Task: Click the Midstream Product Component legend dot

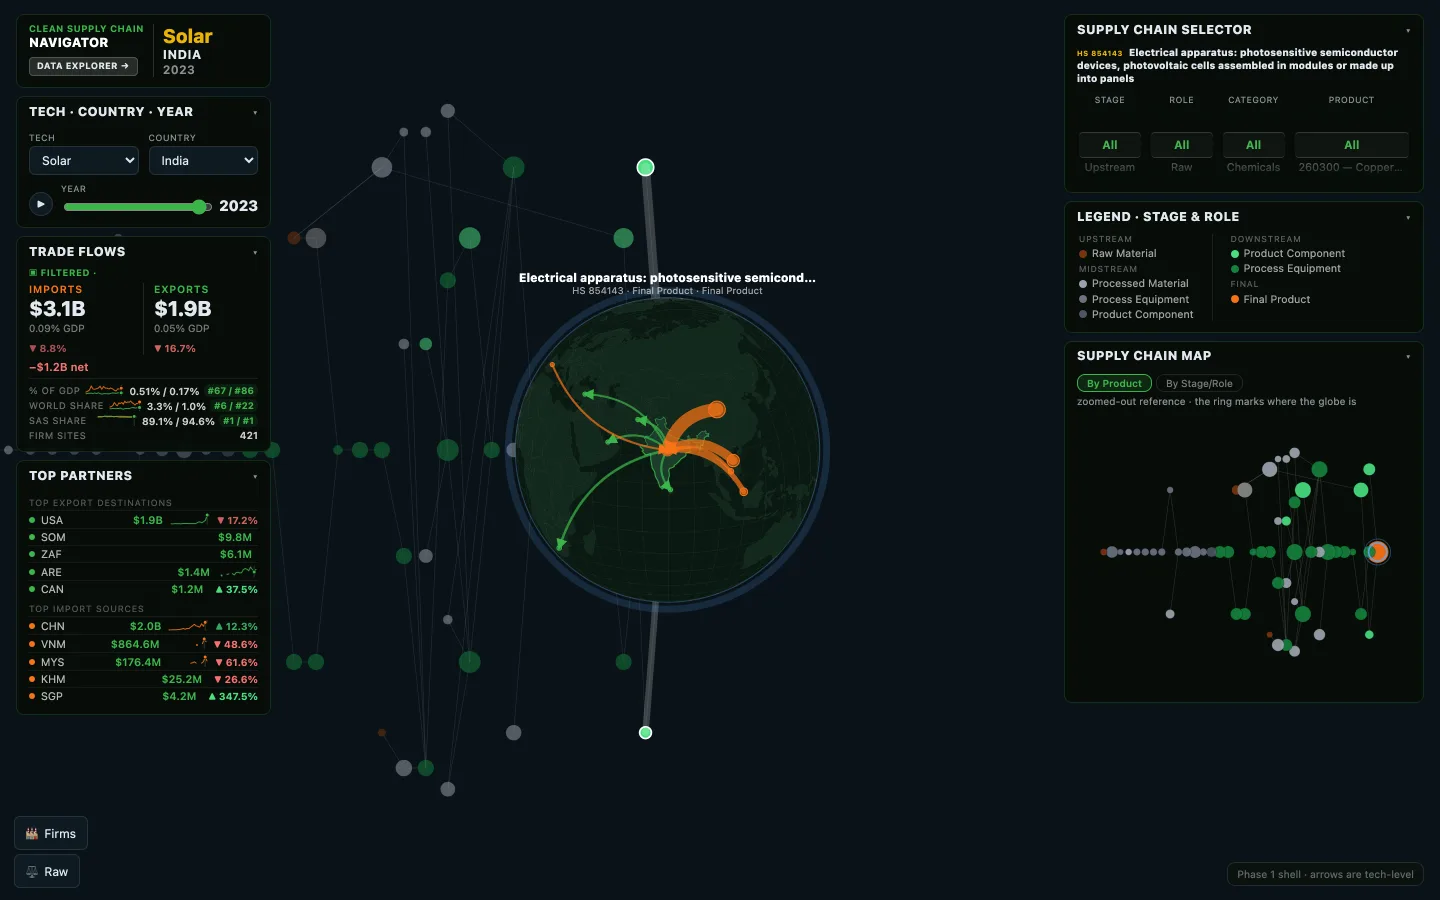Action: (1083, 315)
